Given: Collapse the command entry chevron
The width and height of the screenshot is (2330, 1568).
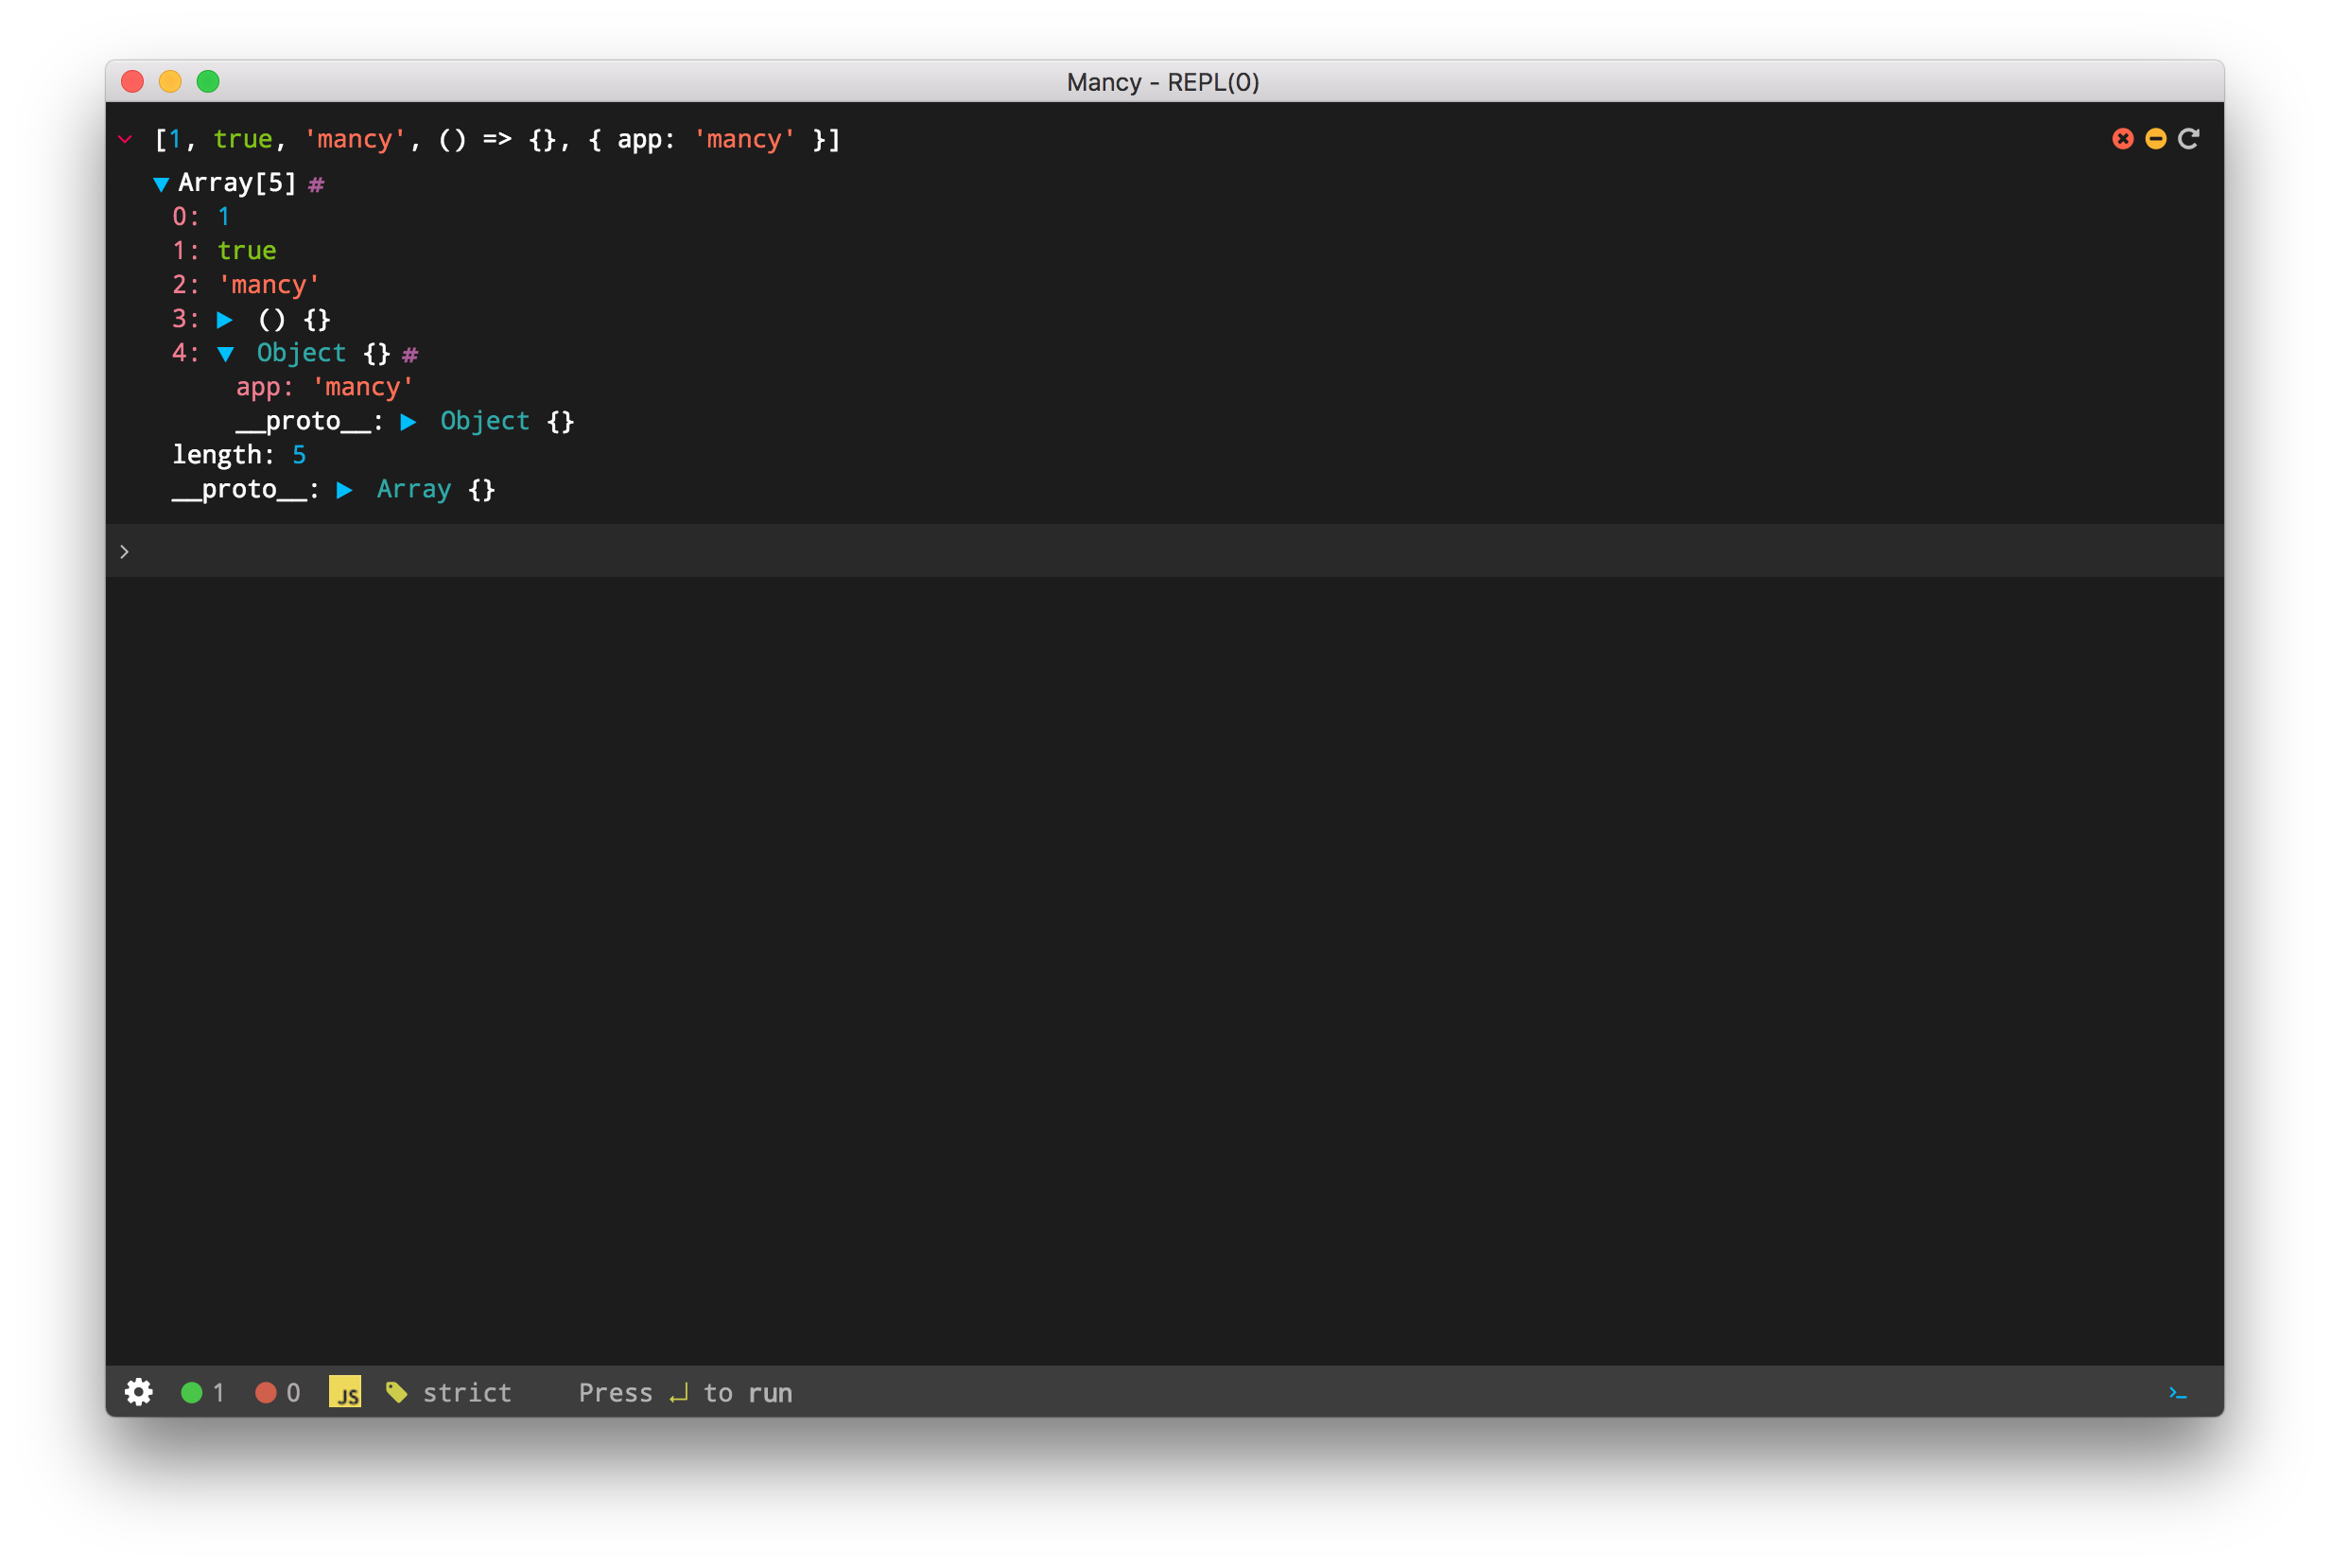Looking at the screenshot, I should point(125,140).
